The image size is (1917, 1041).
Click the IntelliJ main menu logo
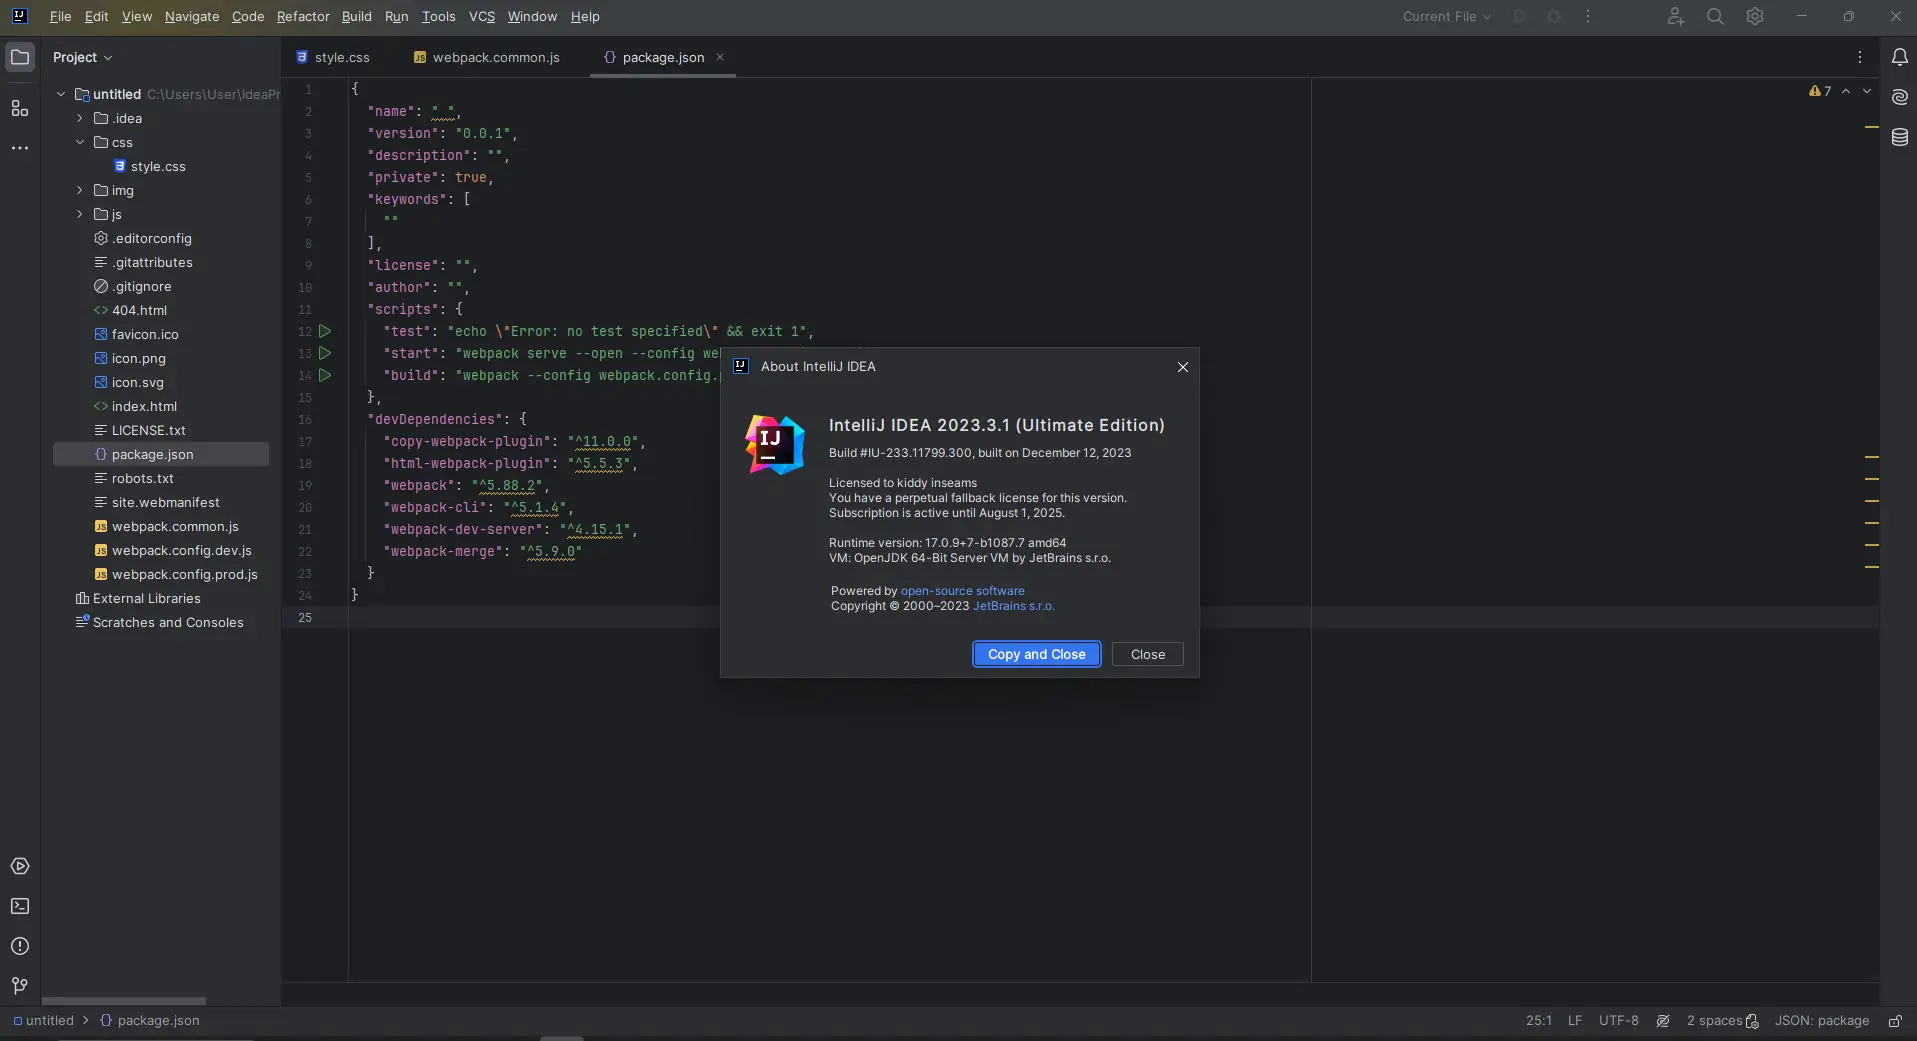click(19, 16)
